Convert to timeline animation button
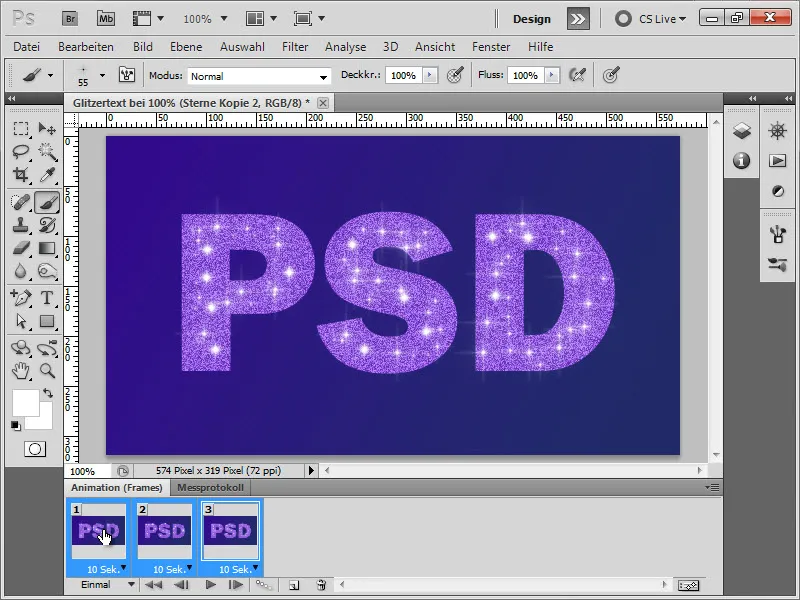The image size is (800, 600). point(688,585)
